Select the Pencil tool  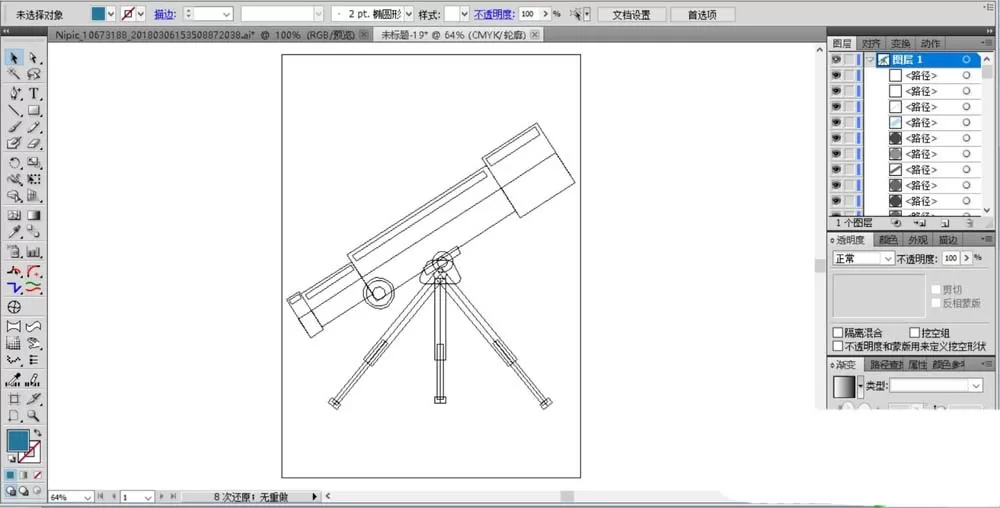pyautogui.click(x=33, y=127)
